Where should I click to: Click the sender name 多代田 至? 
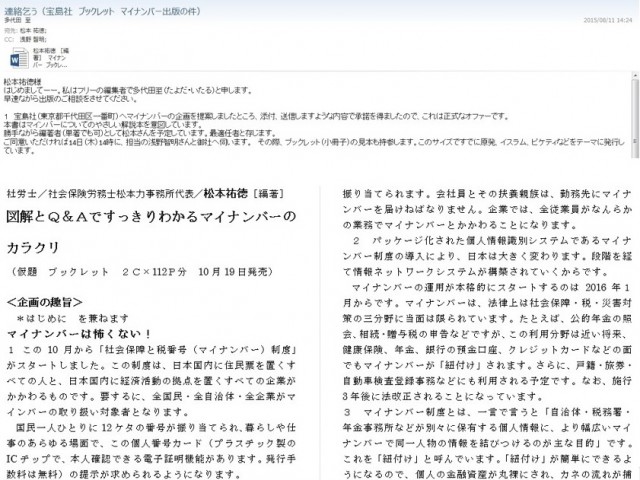18,20
